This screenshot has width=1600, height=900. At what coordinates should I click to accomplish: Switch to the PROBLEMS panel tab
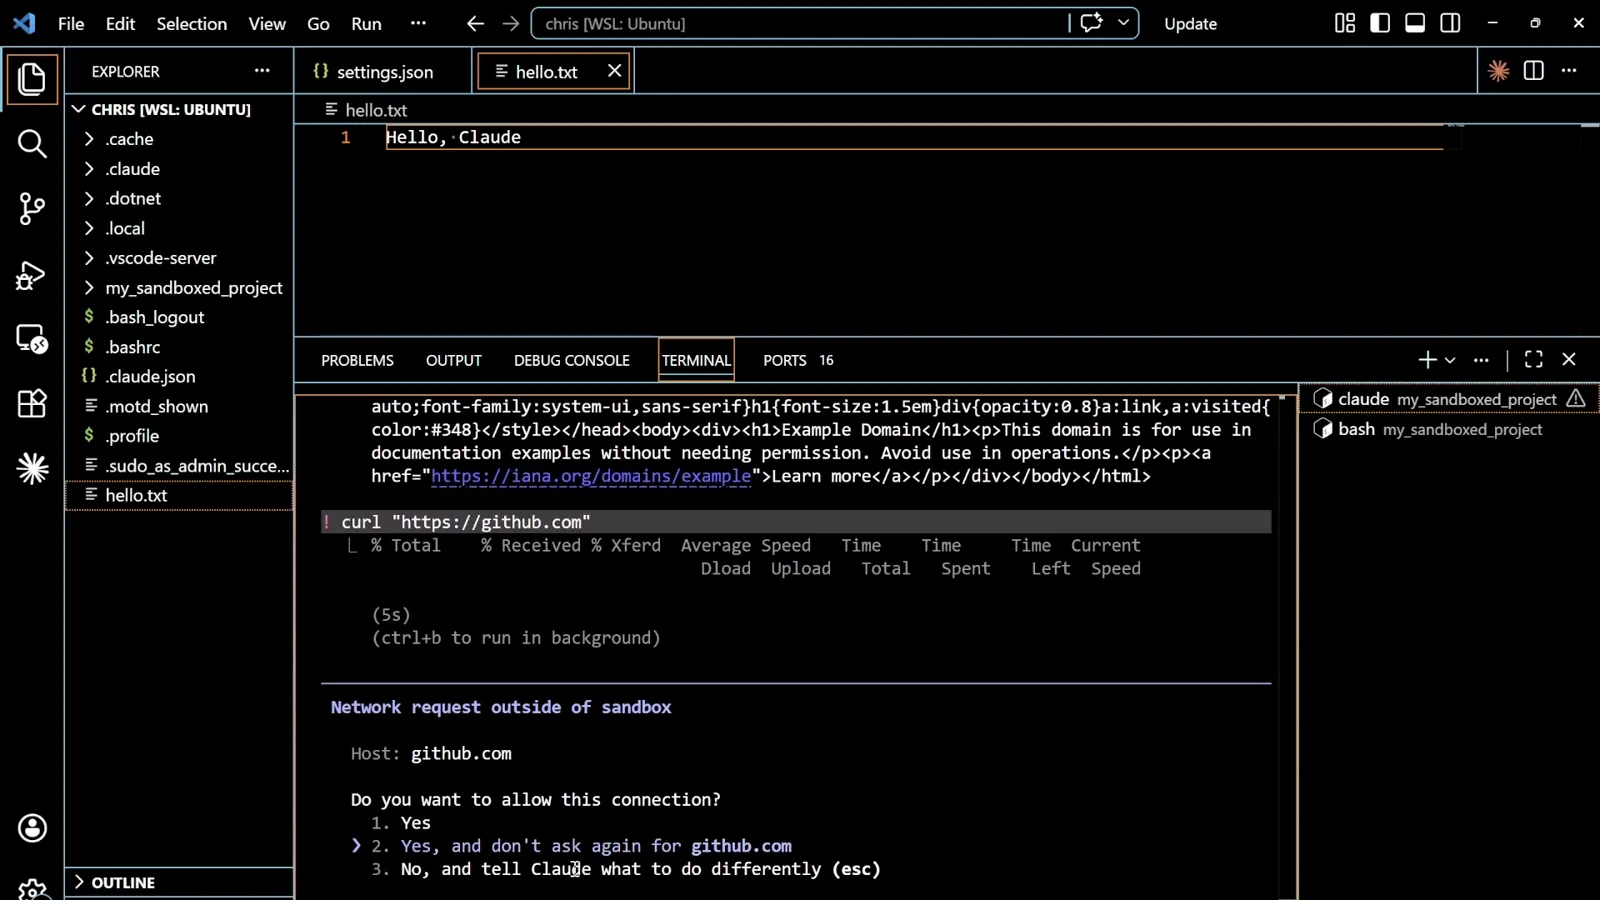357,360
